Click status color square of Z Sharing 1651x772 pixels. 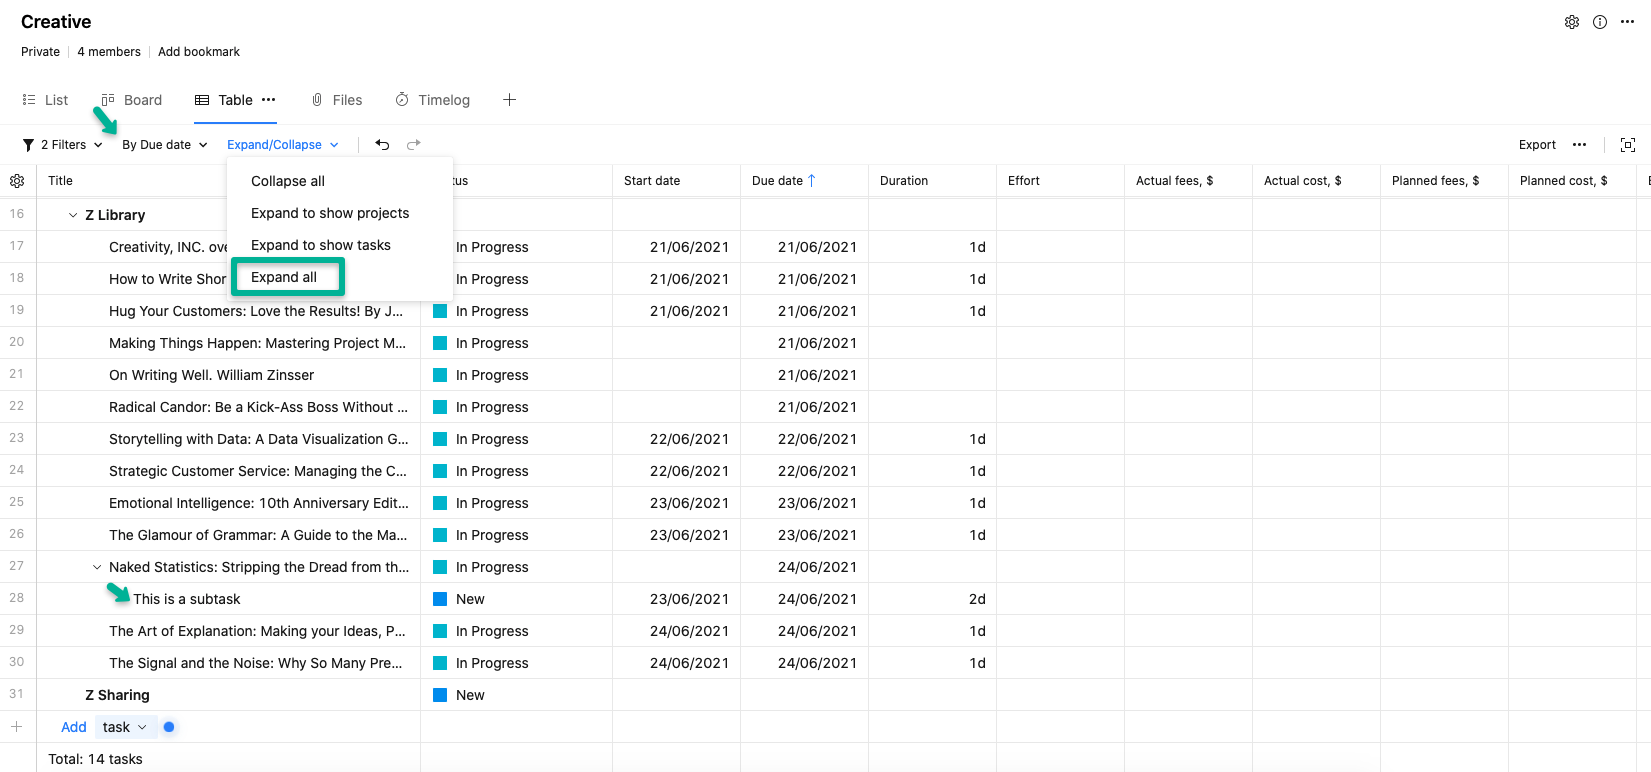pos(440,695)
